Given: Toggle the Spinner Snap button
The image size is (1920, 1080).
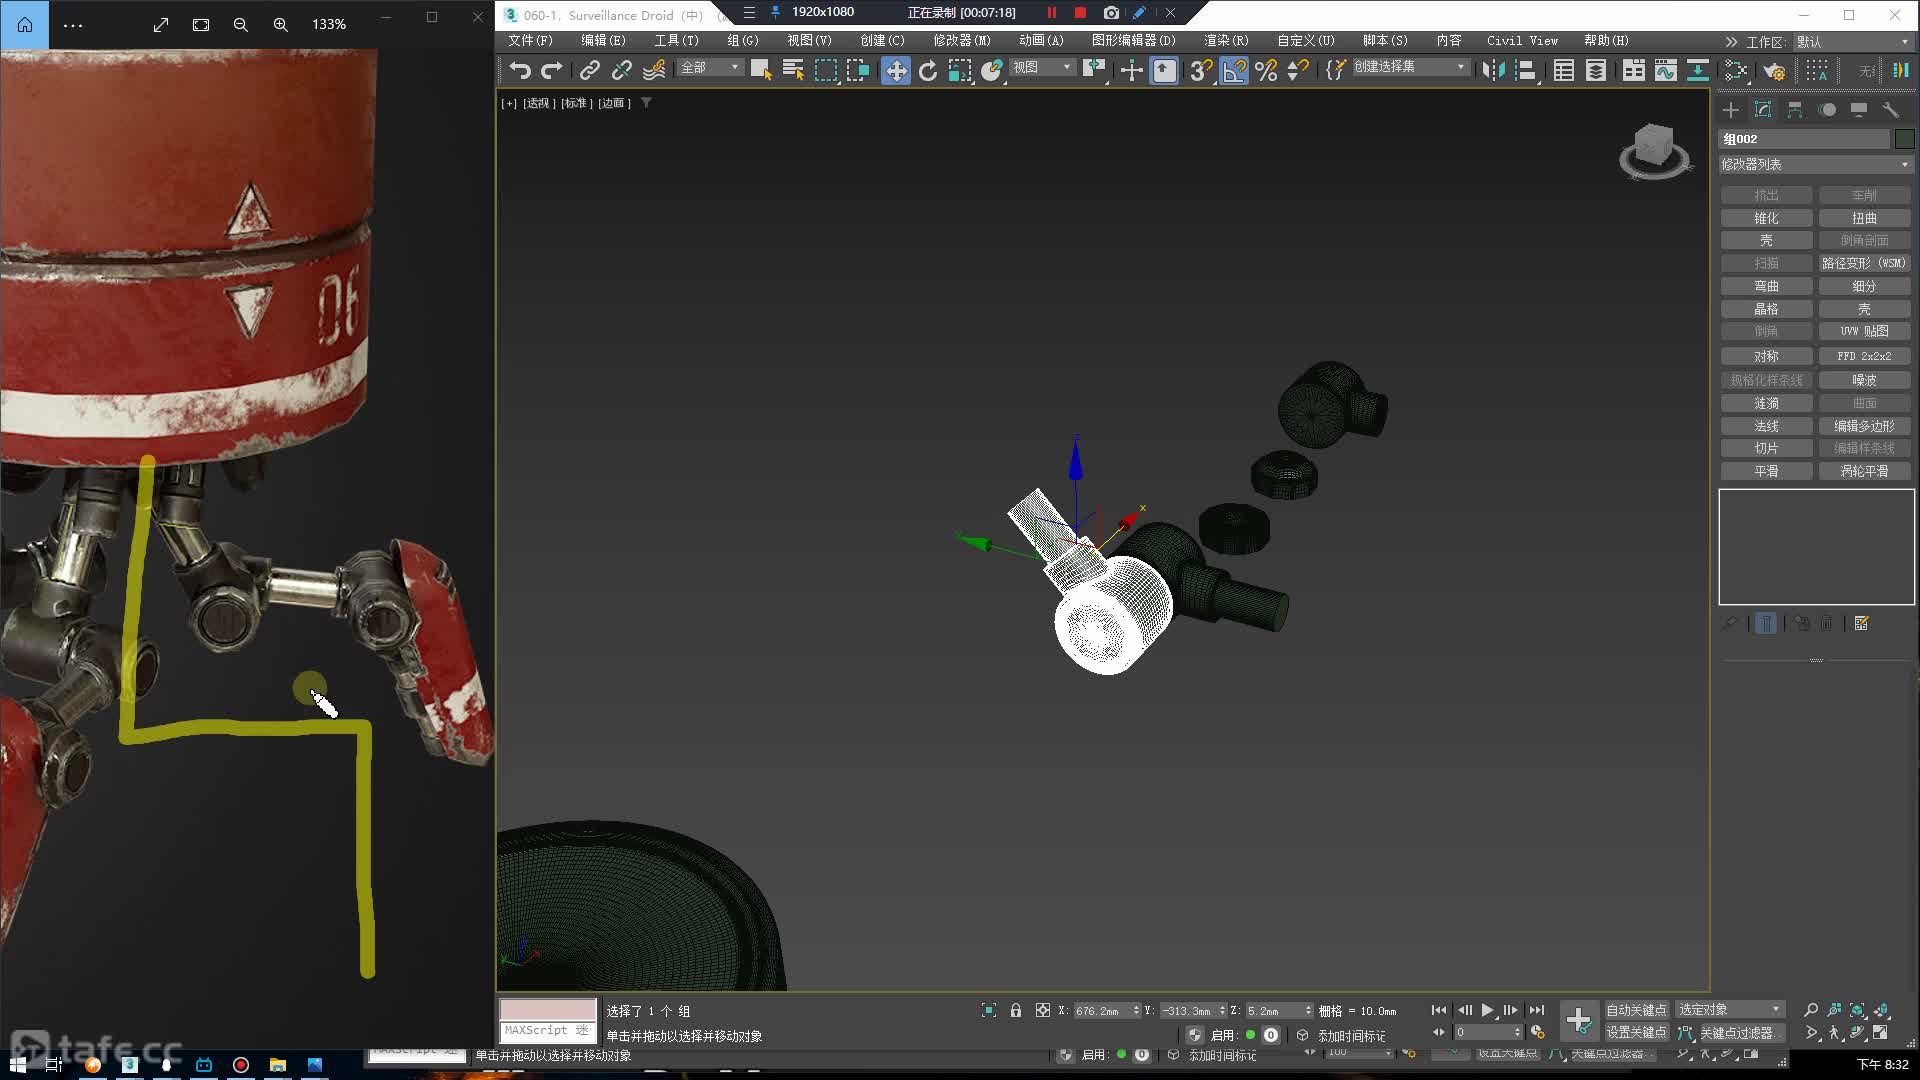Looking at the screenshot, I should point(1298,70).
